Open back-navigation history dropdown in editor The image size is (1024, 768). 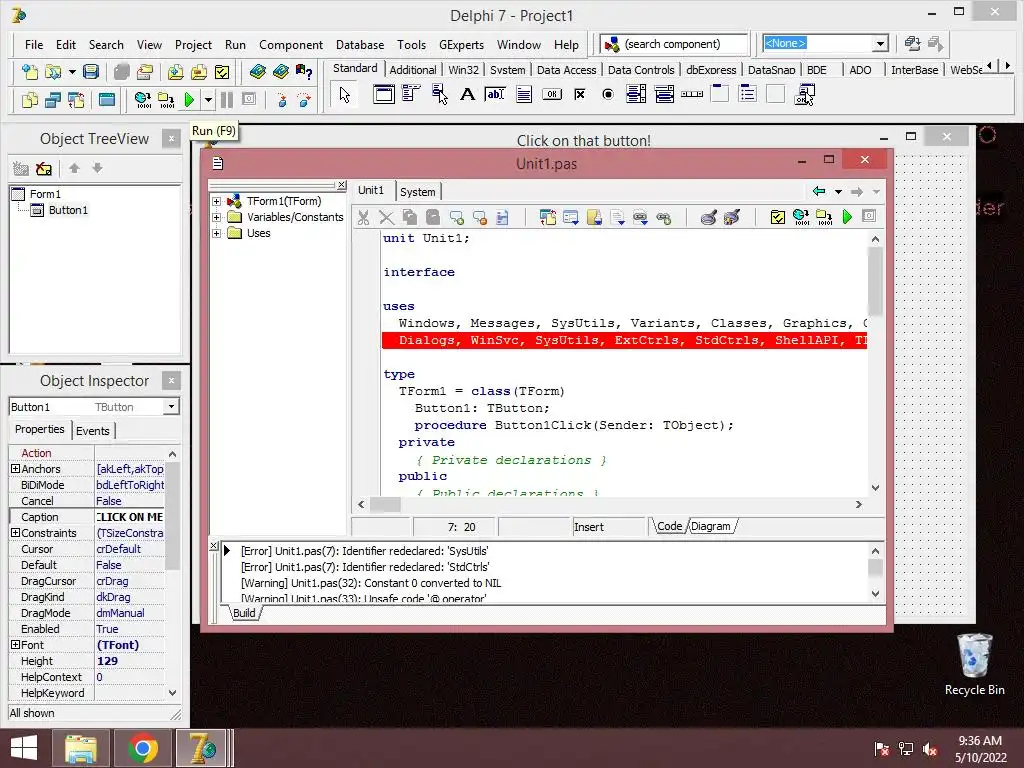pos(839,191)
